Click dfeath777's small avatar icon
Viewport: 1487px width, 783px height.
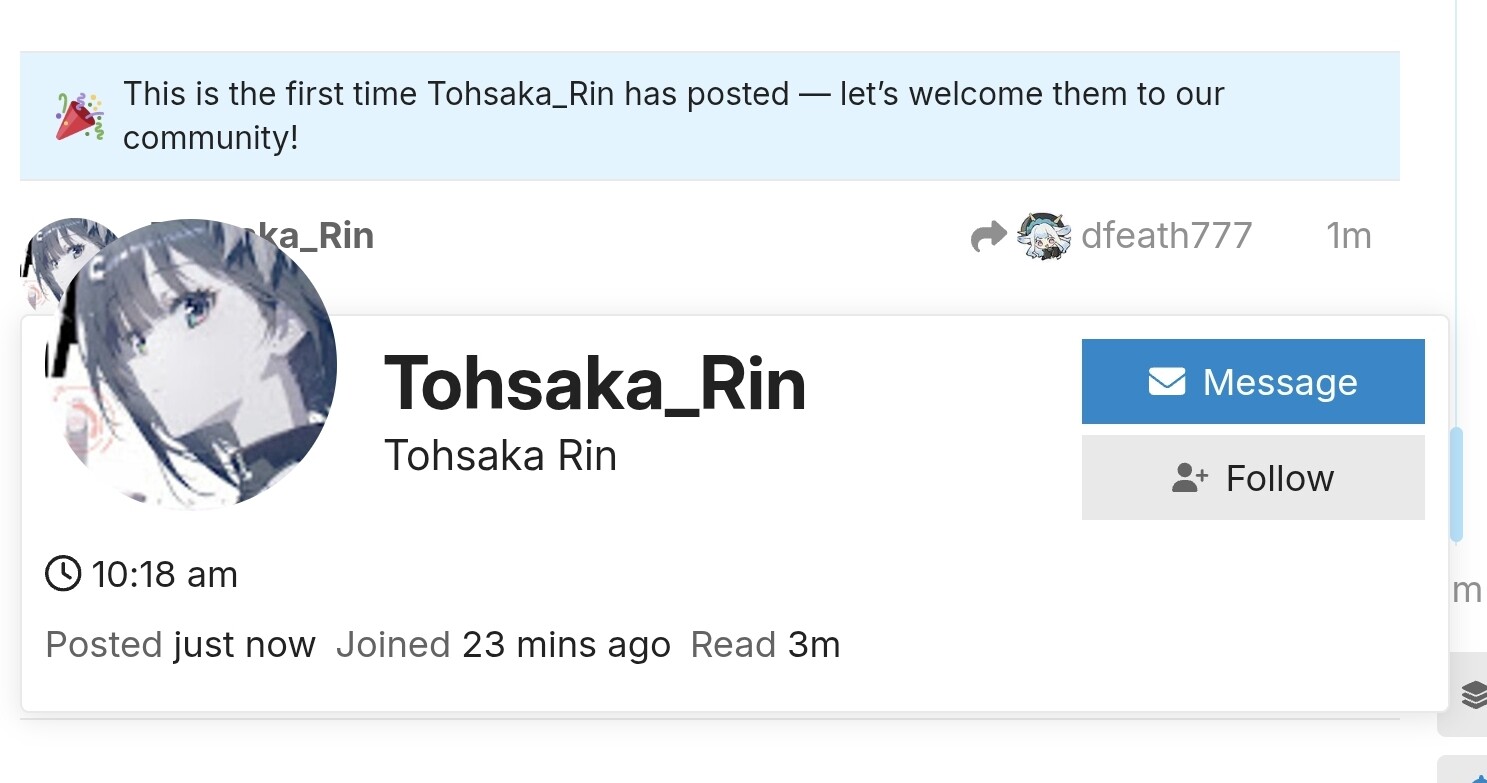(x=1043, y=237)
